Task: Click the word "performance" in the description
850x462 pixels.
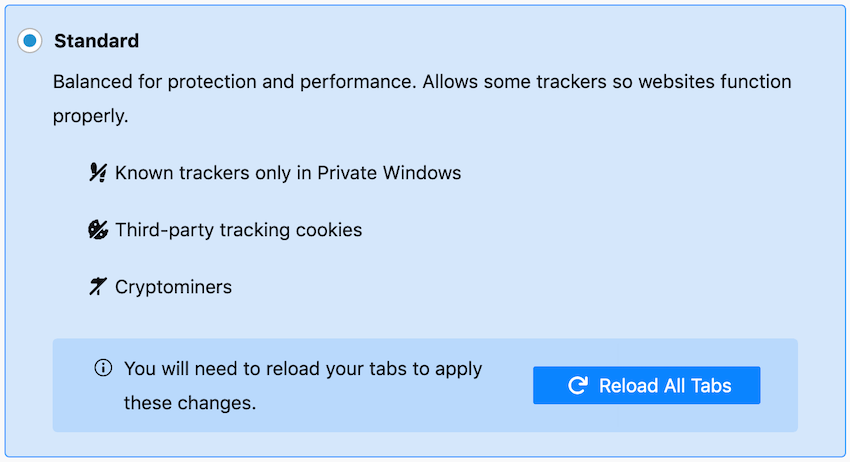Action: pyautogui.click(x=362, y=81)
